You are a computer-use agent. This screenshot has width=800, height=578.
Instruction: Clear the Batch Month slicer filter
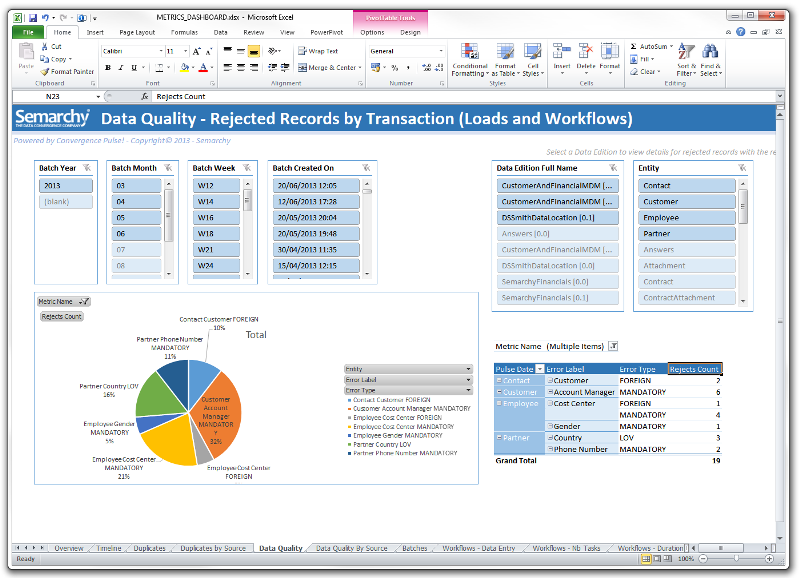(168, 168)
